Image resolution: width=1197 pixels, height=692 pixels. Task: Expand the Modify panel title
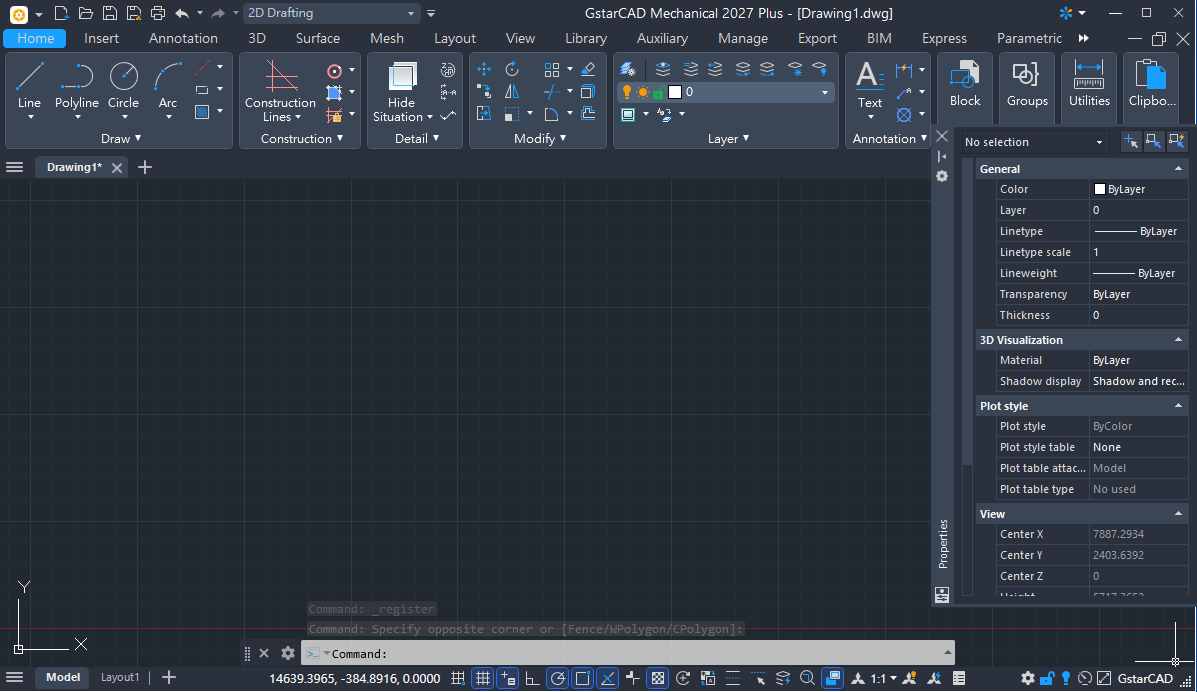pyautogui.click(x=540, y=138)
